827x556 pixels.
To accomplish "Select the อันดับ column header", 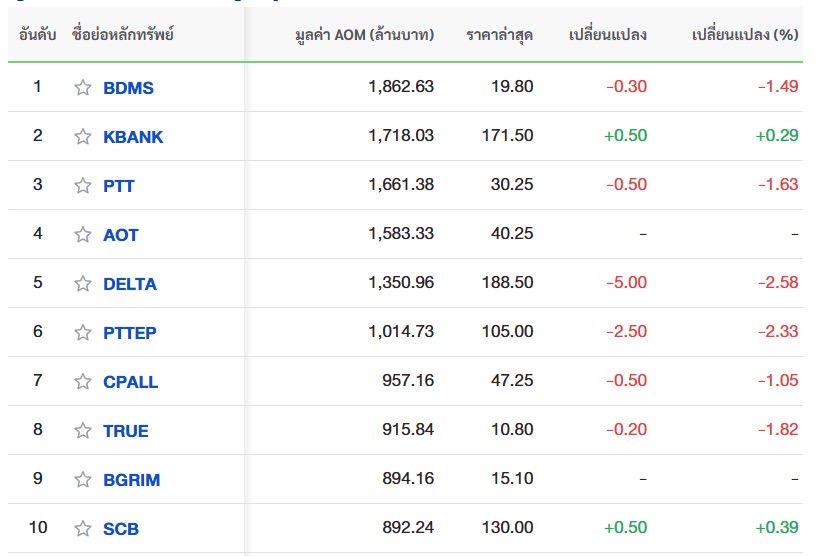I will [38, 35].
